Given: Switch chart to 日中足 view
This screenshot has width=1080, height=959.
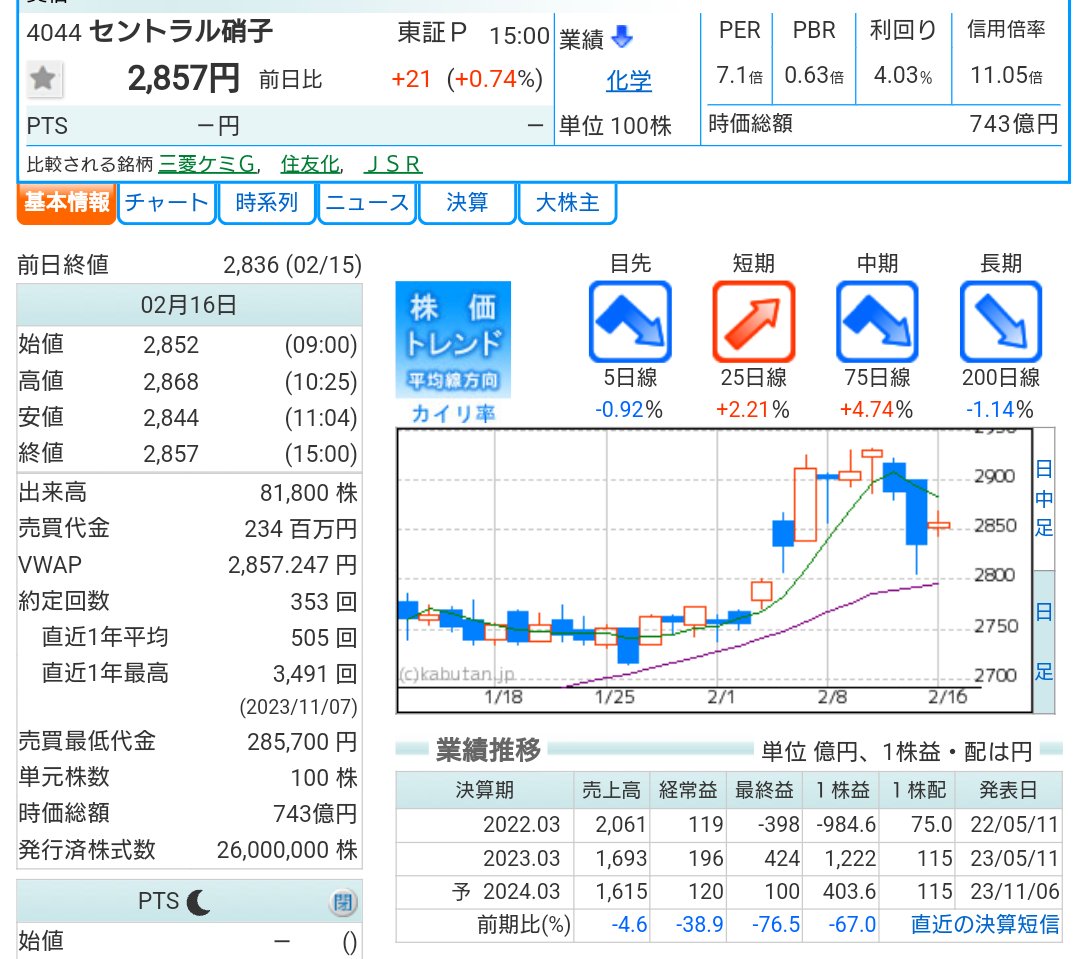Looking at the screenshot, I should point(1044,499).
